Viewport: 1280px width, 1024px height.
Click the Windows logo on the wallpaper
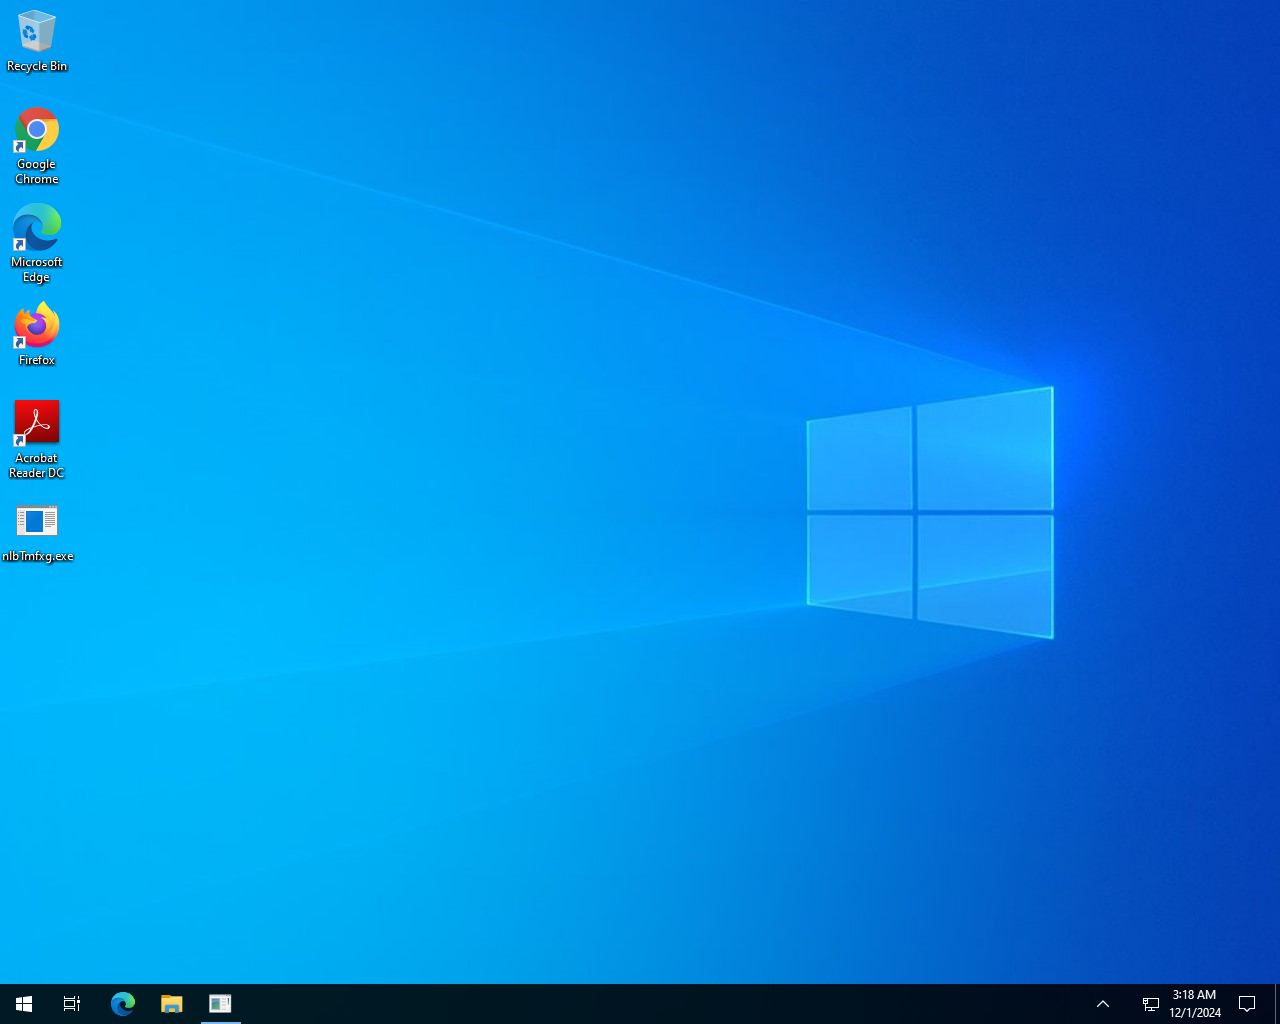[930, 512]
